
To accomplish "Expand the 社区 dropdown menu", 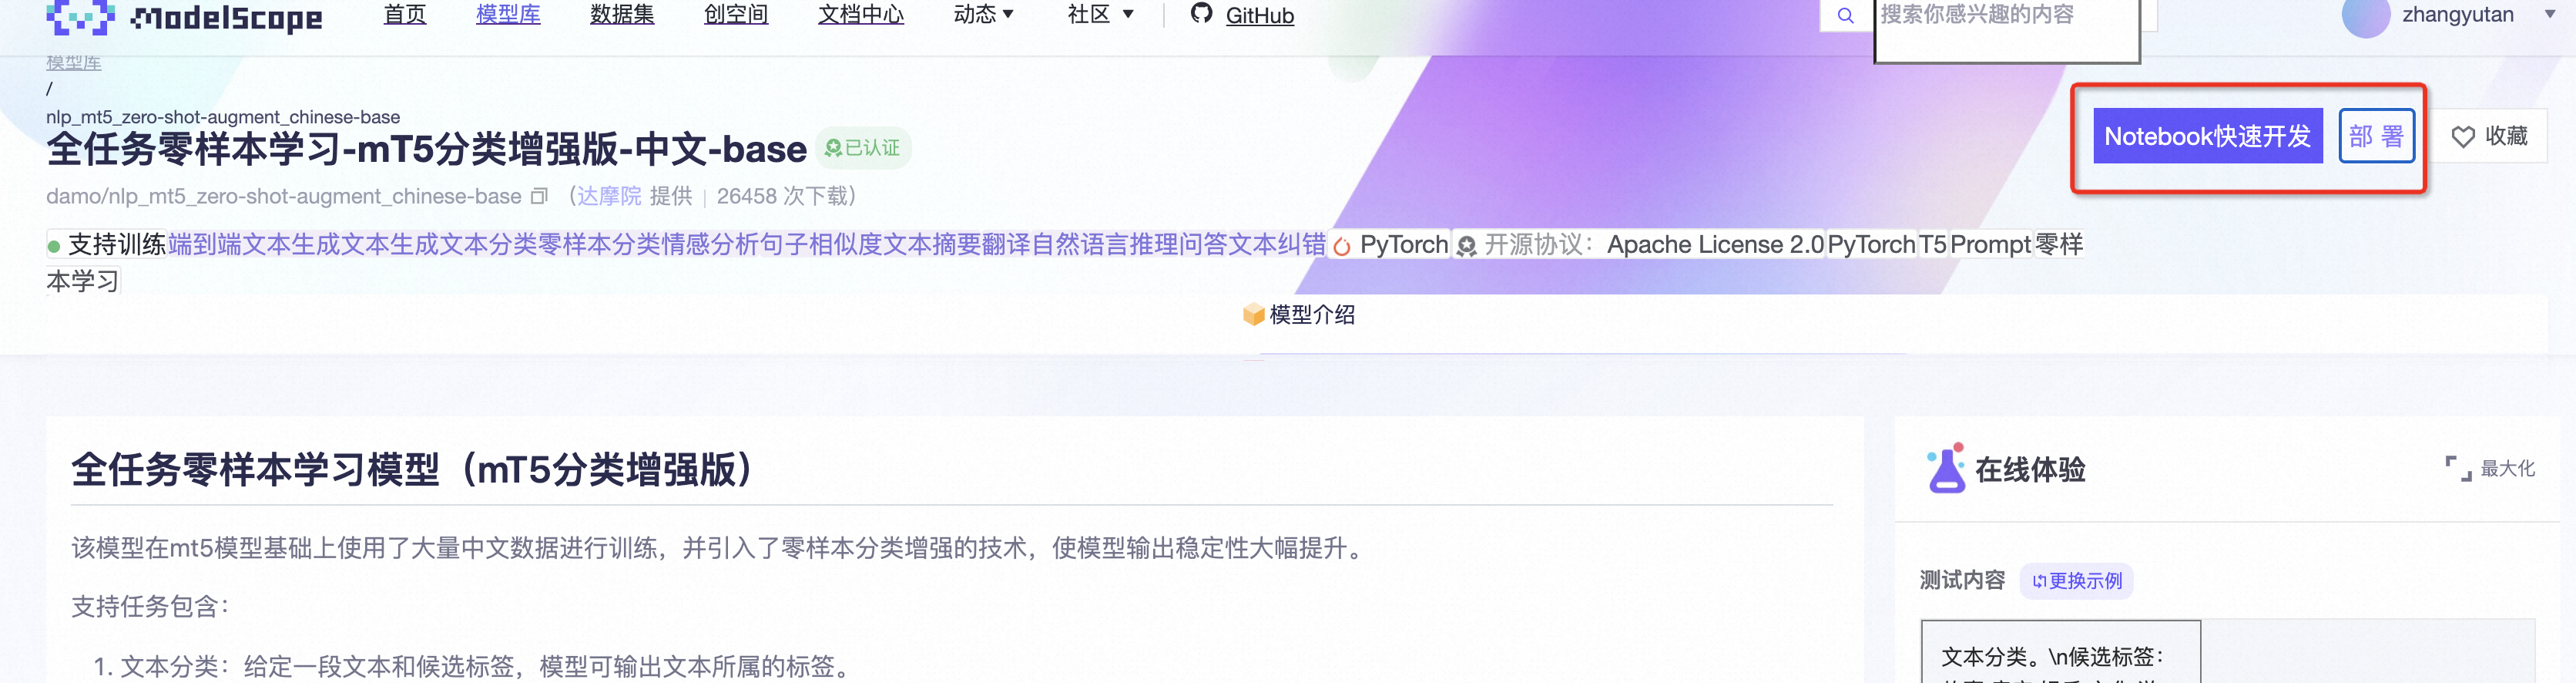I will (x=1101, y=15).
